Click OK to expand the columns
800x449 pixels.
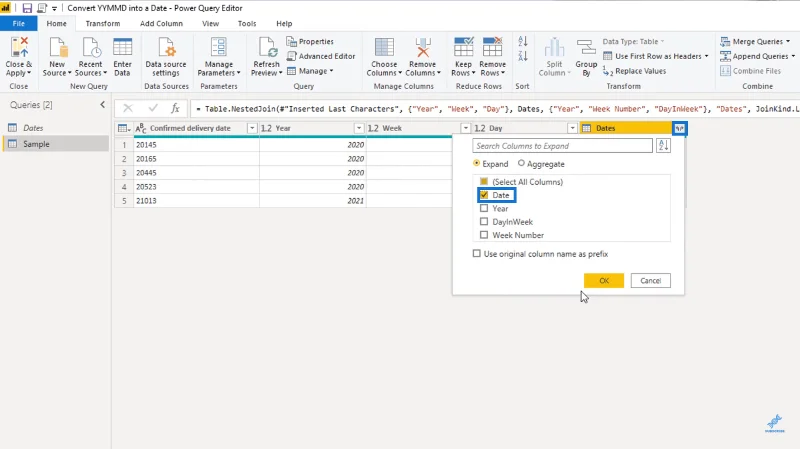click(x=604, y=281)
